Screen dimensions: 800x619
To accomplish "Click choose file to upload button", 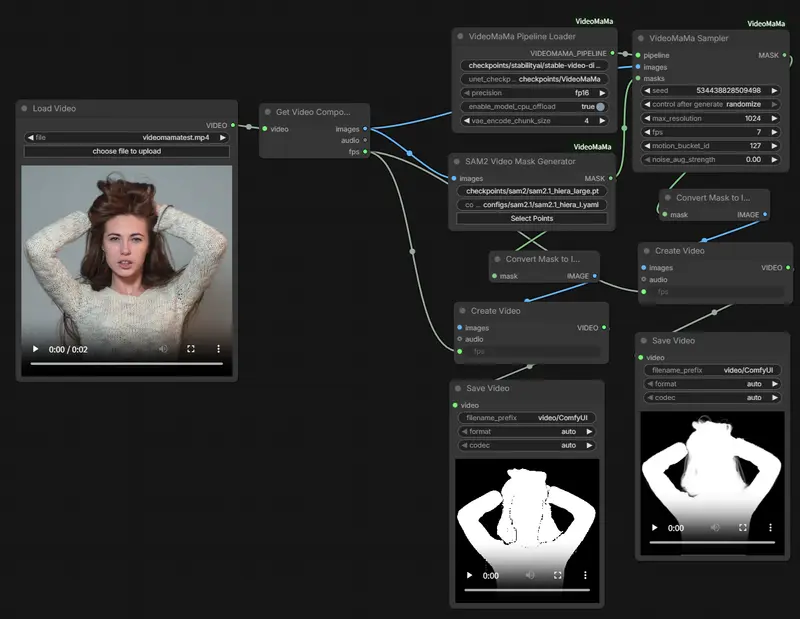I will coord(127,151).
